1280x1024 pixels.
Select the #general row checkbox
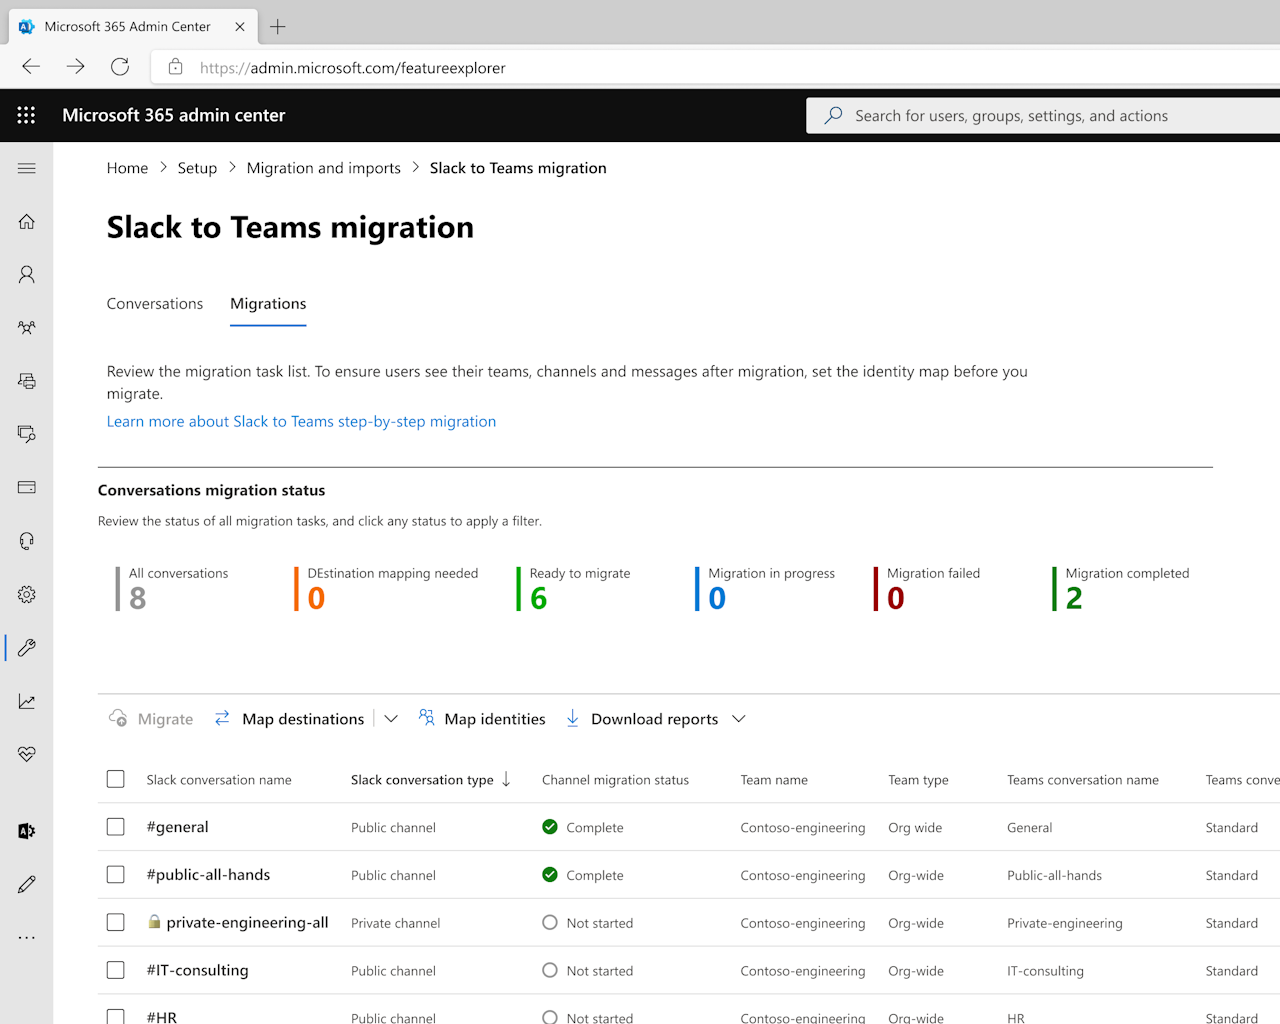click(115, 827)
